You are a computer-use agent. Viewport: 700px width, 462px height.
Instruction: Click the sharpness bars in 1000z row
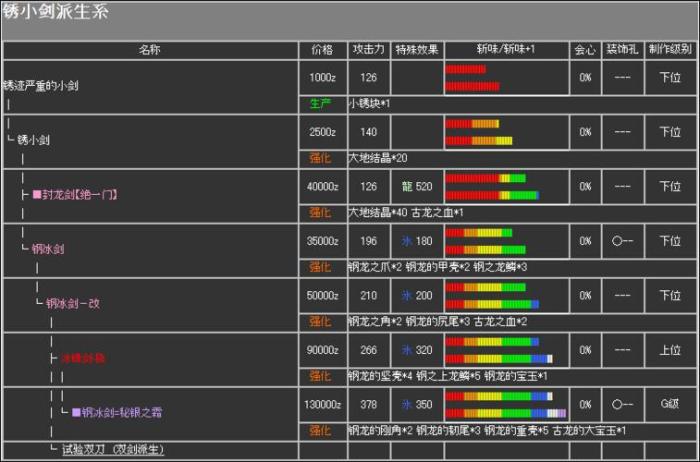tap(473, 78)
